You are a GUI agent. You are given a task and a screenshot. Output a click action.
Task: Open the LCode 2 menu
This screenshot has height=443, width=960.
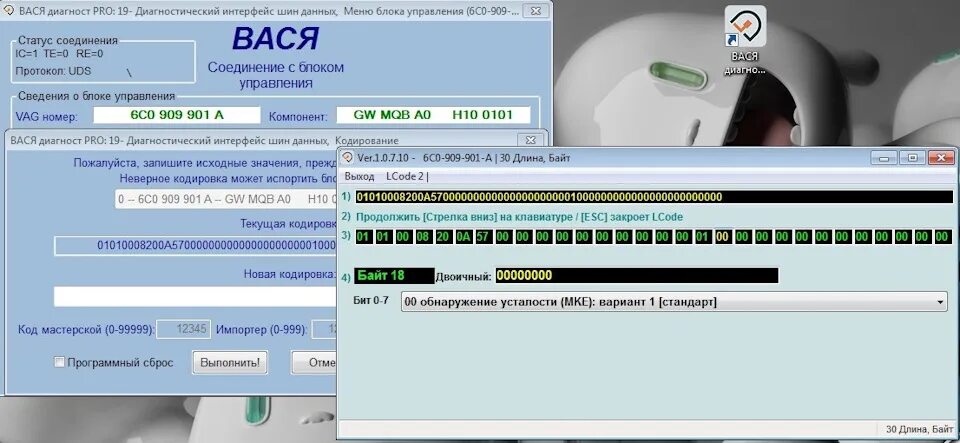pyautogui.click(x=405, y=176)
